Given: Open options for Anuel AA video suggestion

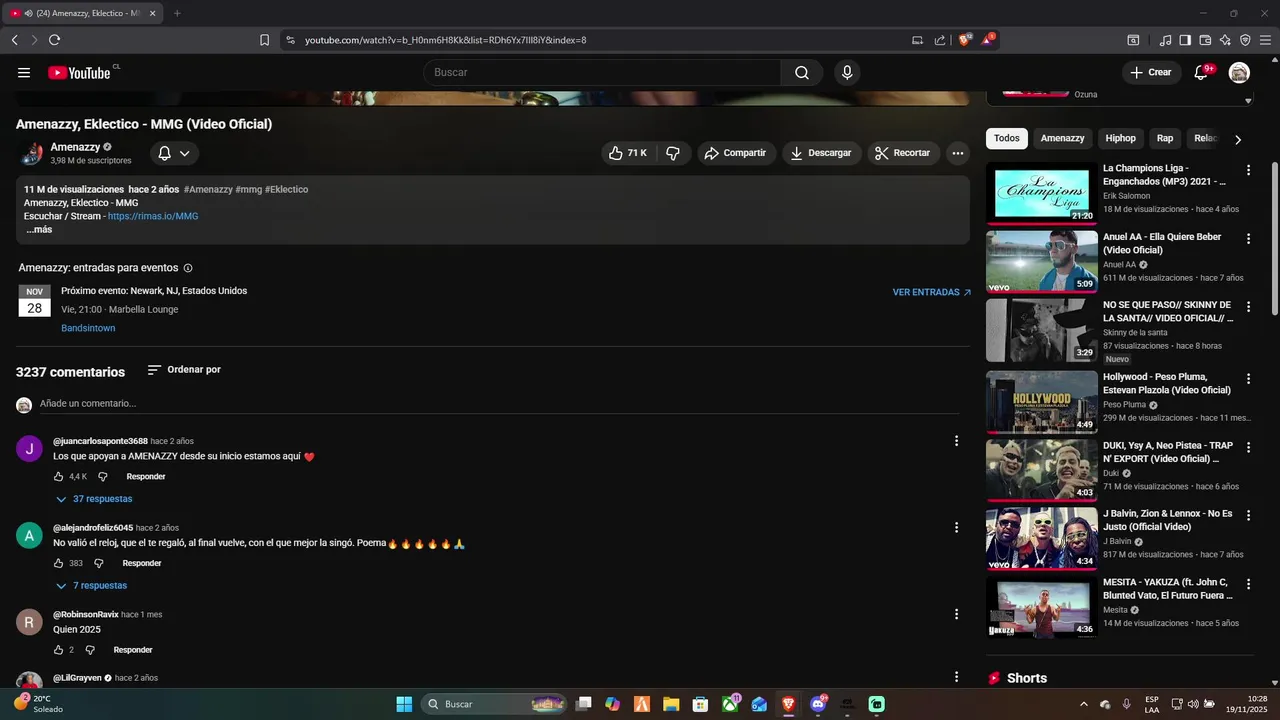Looking at the screenshot, I should point(1248,239).
